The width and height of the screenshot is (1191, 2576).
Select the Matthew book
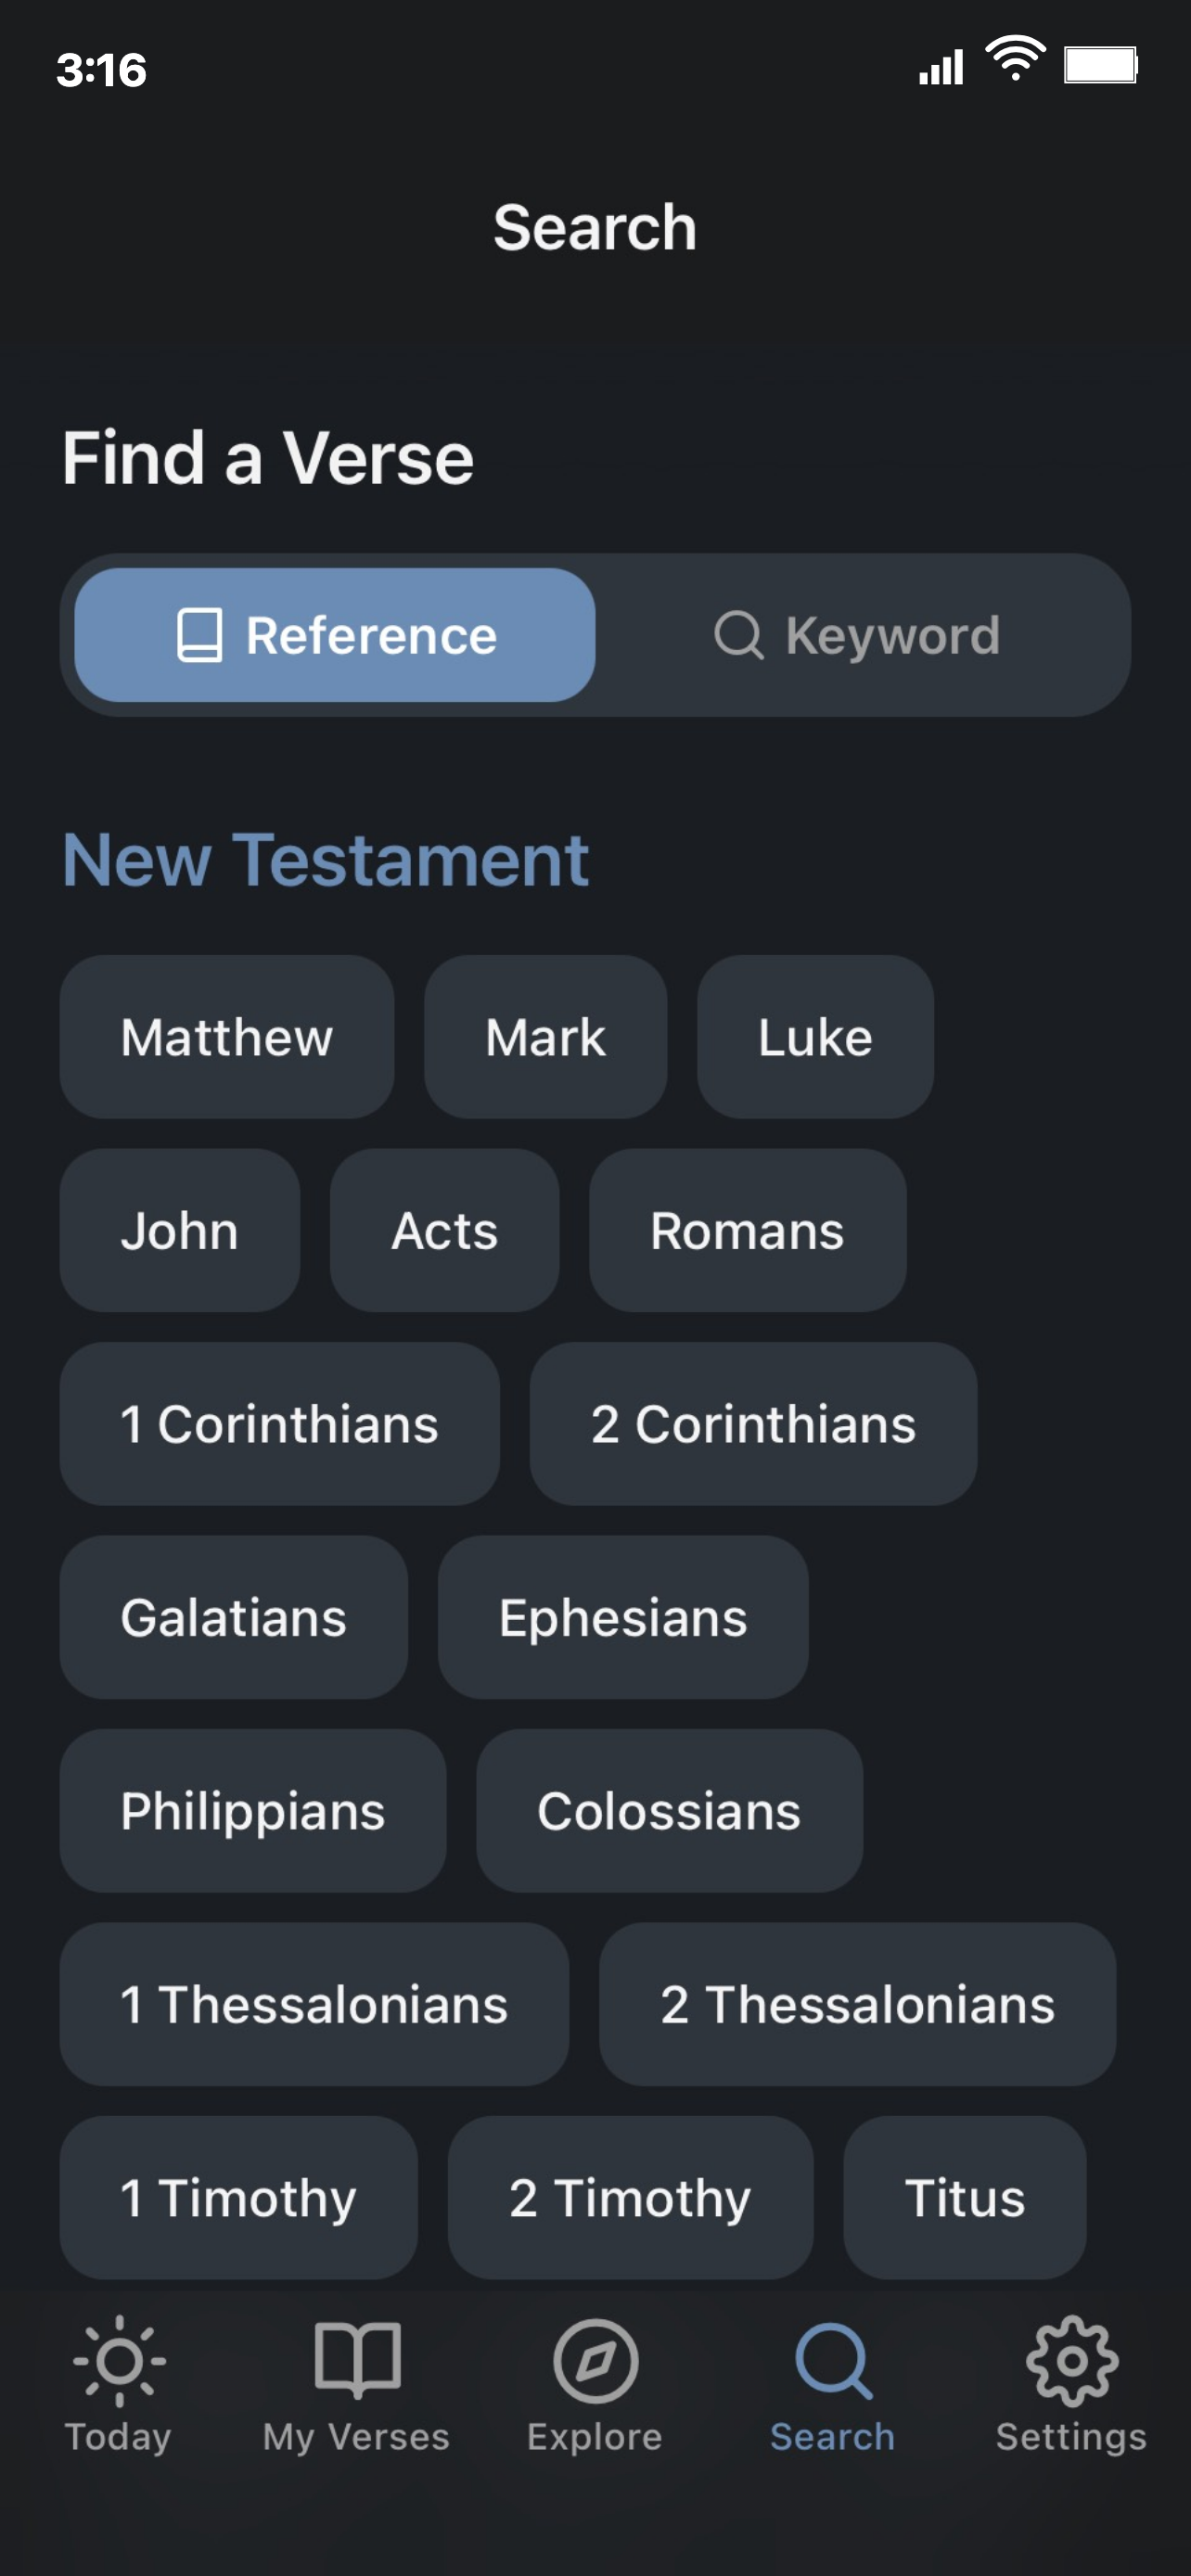(x=227, y=1037)
